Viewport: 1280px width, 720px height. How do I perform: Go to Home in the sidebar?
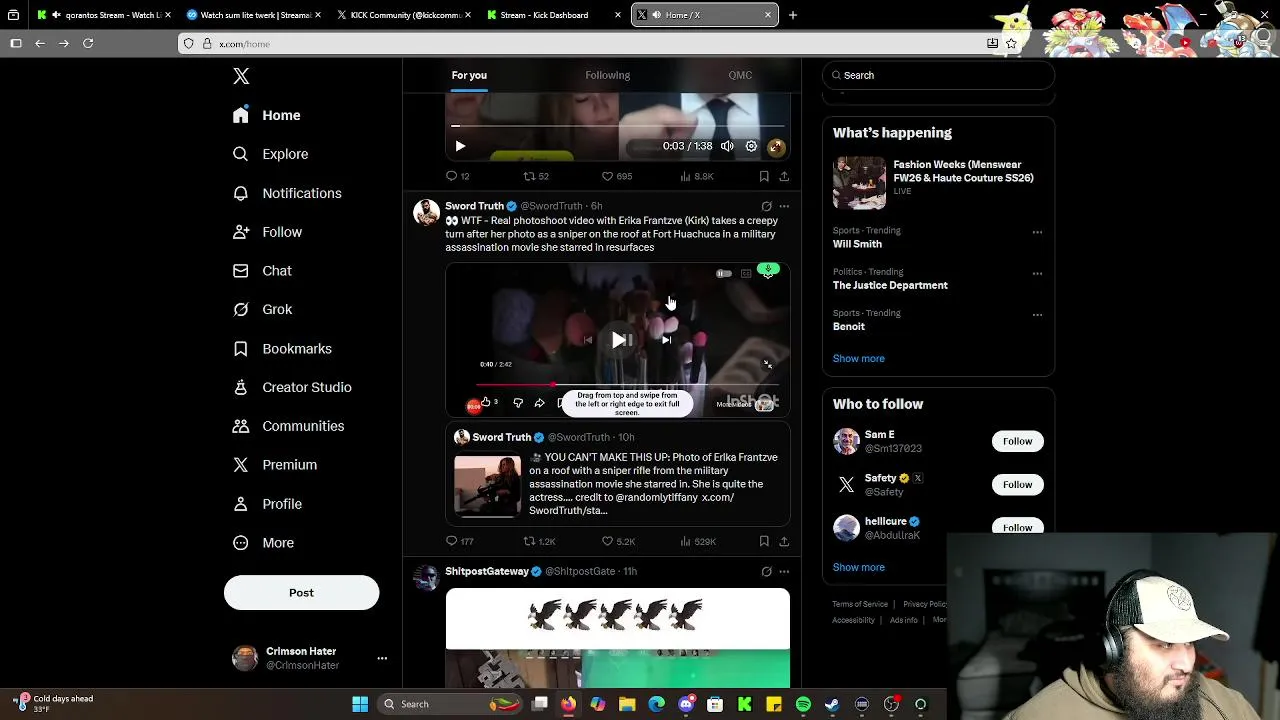click(x=266, y=115)
